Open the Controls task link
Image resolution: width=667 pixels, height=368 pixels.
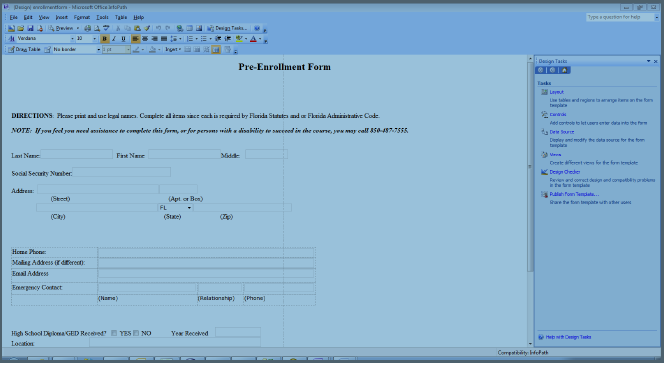point(558,114)
